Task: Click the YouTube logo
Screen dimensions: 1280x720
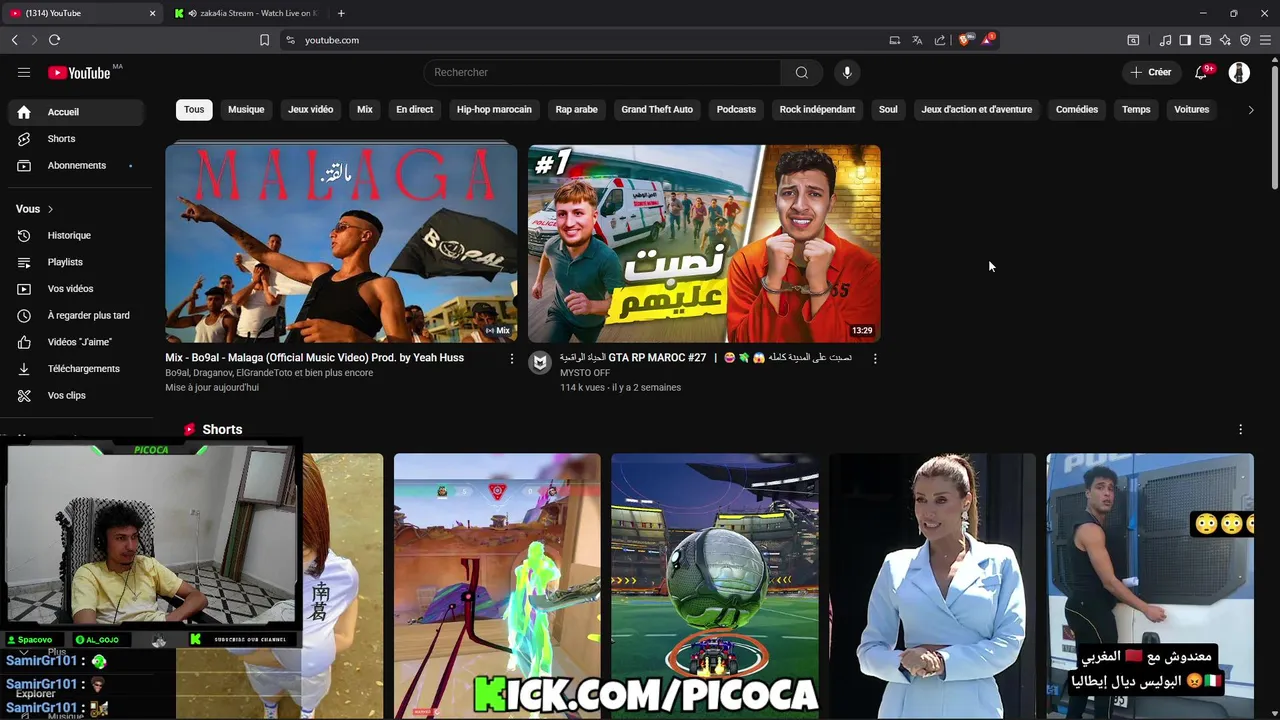Action: coord(79,72)
